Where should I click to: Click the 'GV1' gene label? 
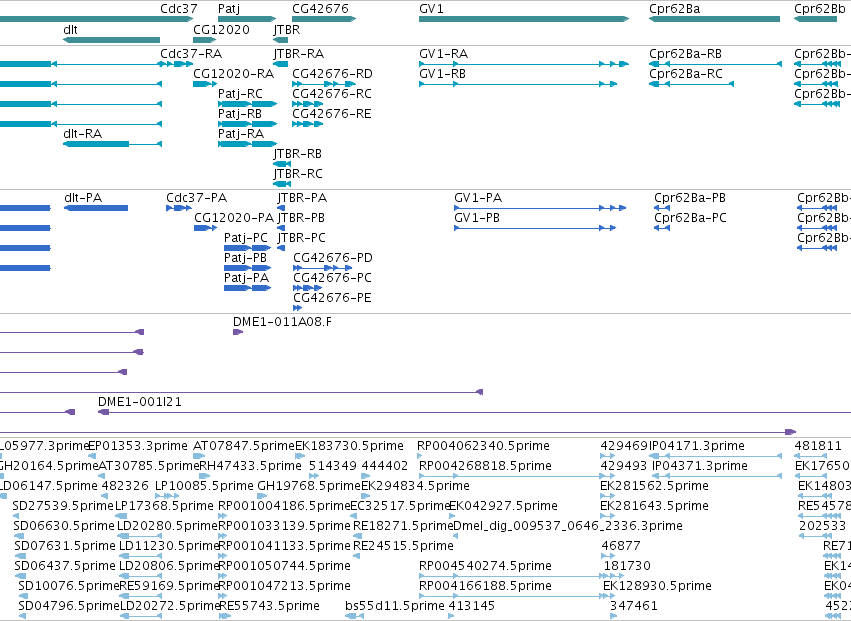(x=431, y=9)
